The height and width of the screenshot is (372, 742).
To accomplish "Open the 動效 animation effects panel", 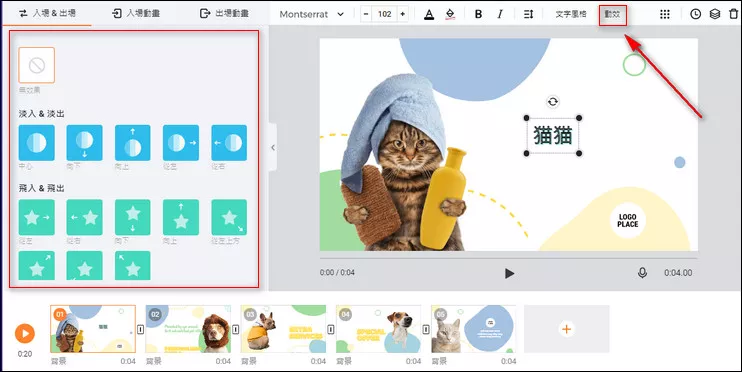I will pyautogui.click(x=612, y=15).
